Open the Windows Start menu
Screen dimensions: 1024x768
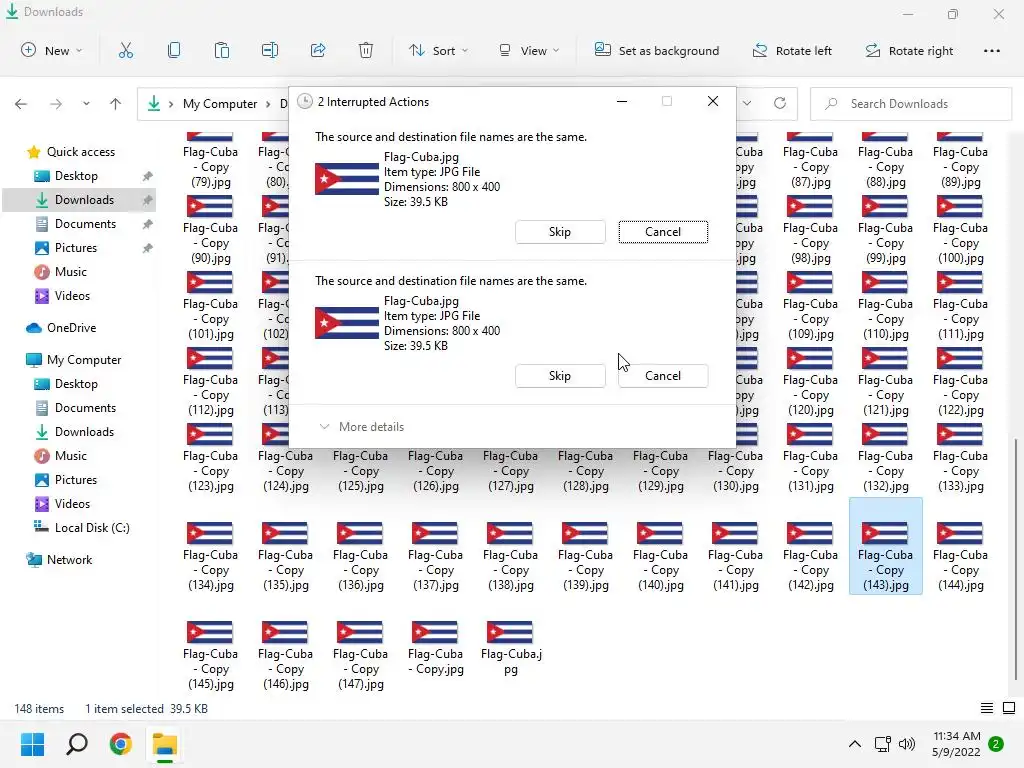[32, 744]
